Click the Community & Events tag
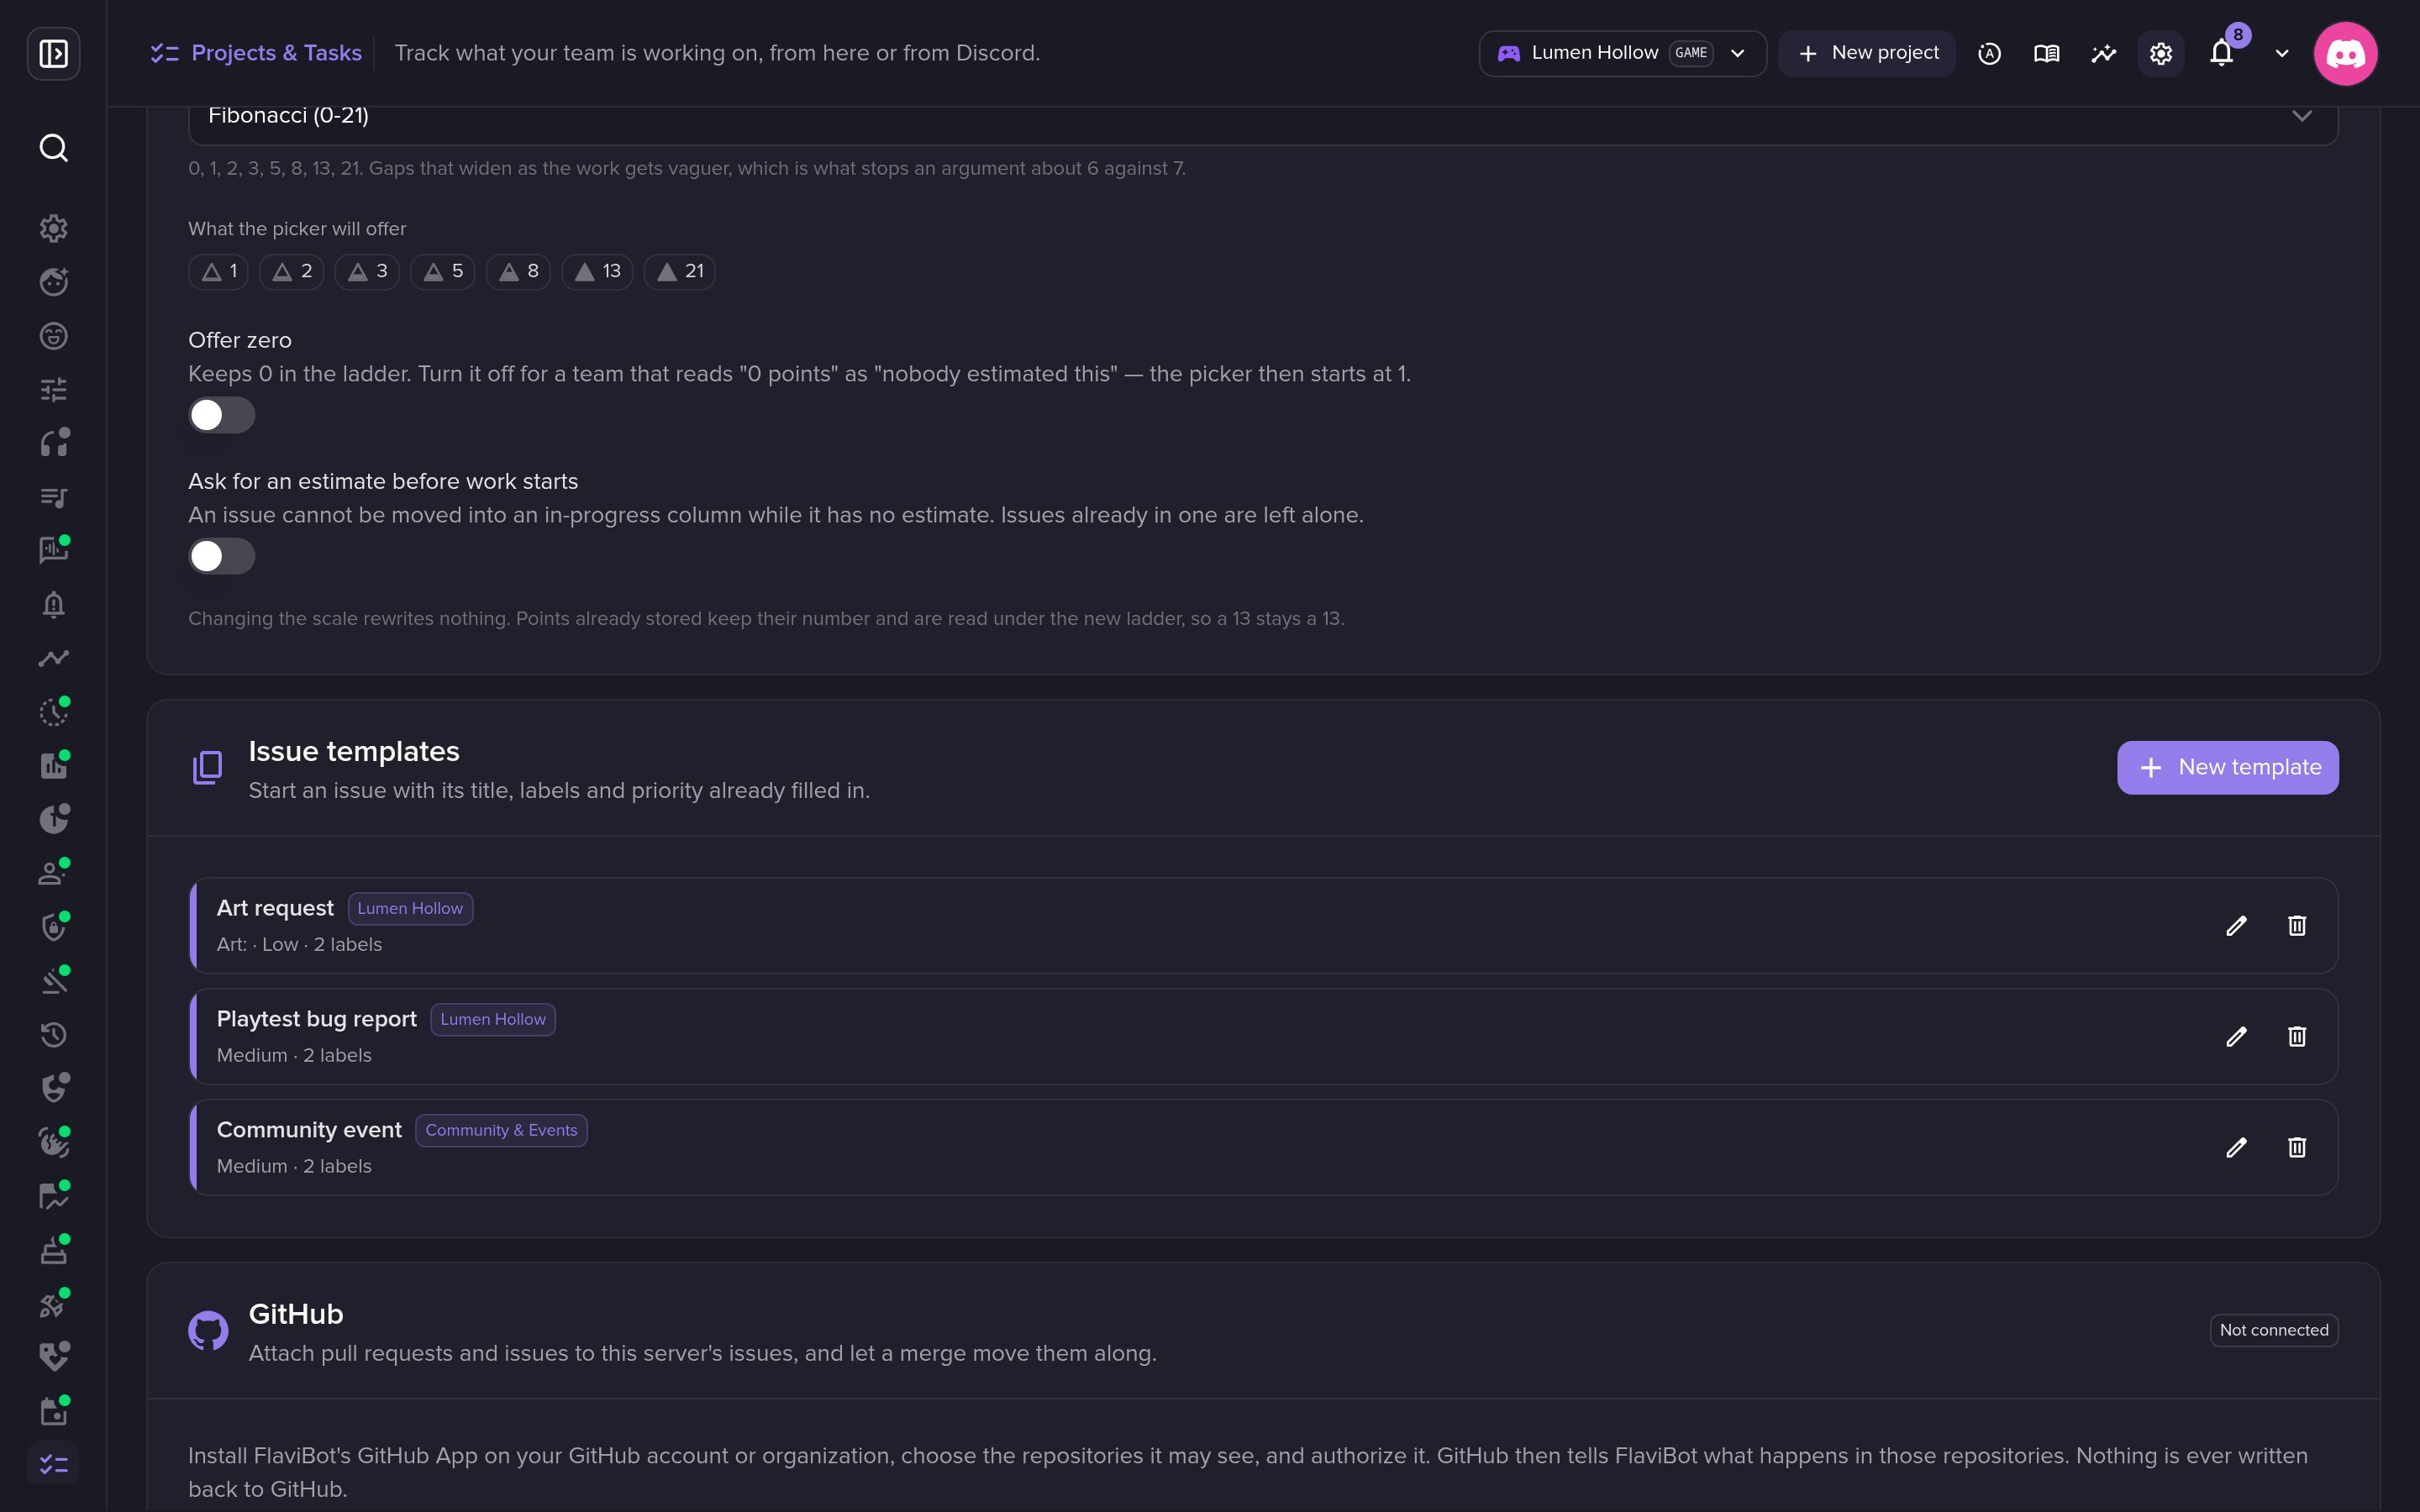 pos(501,1131)
